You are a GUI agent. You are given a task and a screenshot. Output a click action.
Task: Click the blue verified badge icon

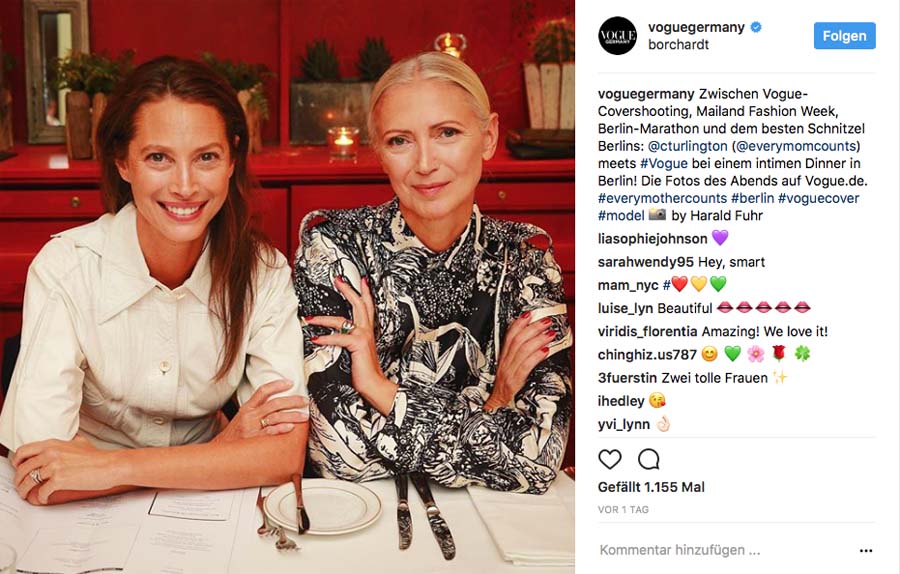click(x=757, y=27)
